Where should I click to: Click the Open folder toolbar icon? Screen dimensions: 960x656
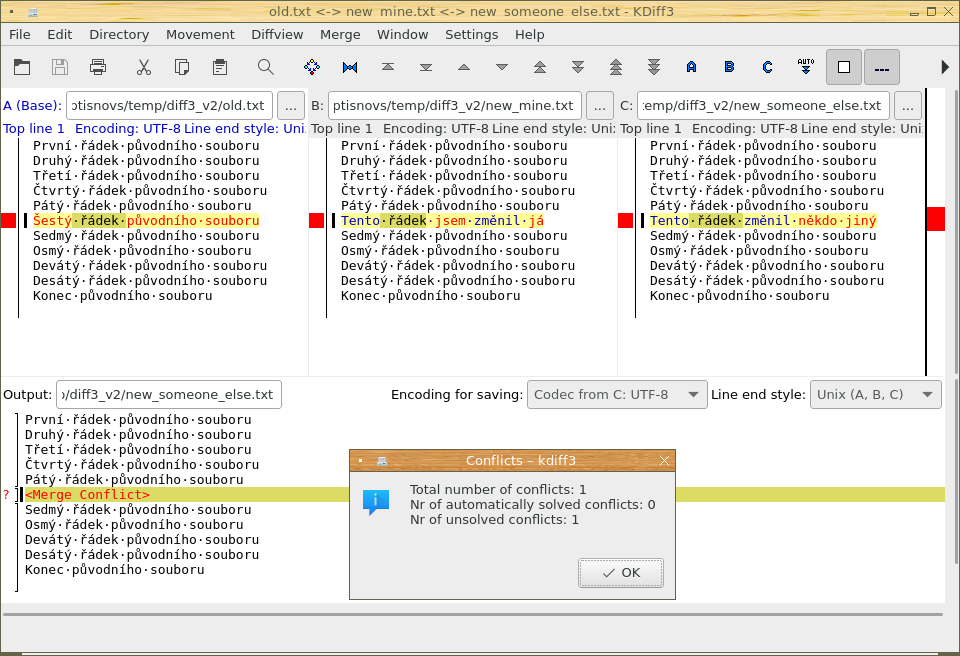click(x=22, y=67)
